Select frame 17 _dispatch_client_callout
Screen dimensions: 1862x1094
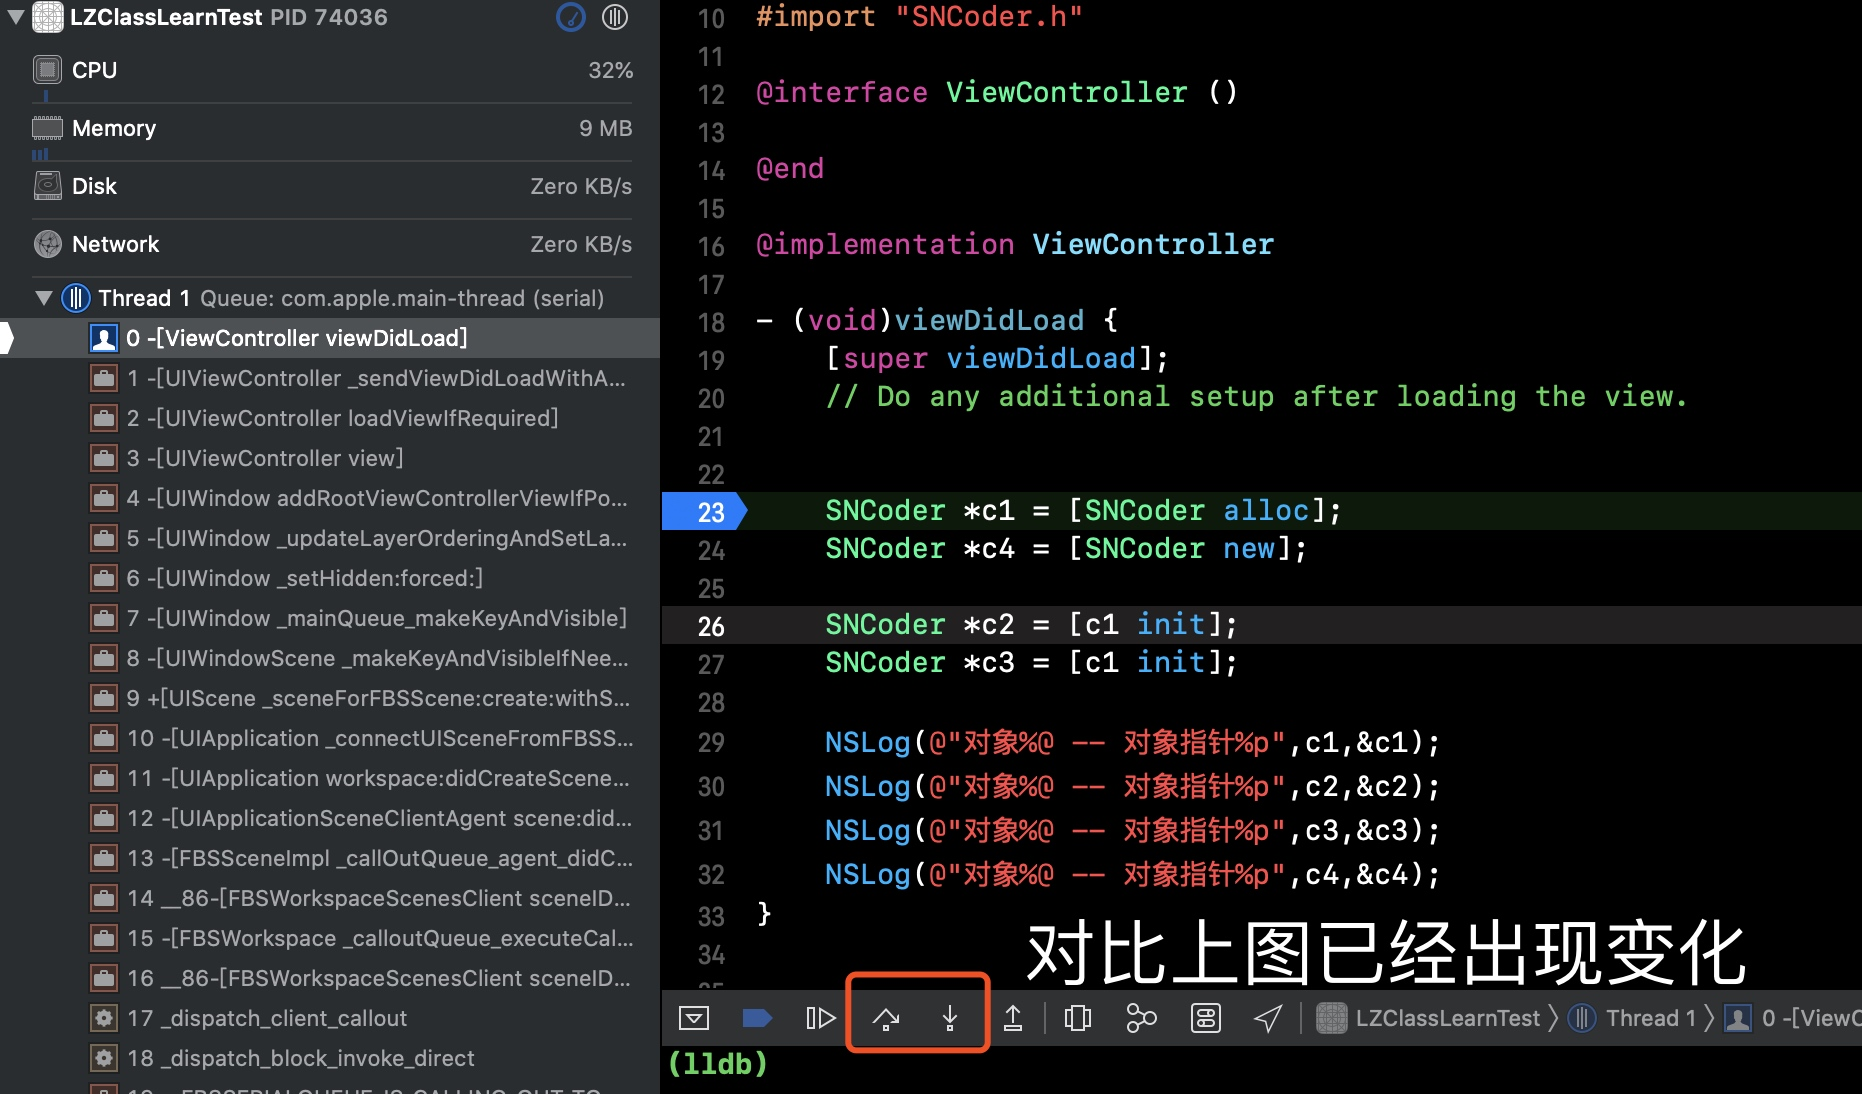pyautogui.click(x=330, y=1018)
